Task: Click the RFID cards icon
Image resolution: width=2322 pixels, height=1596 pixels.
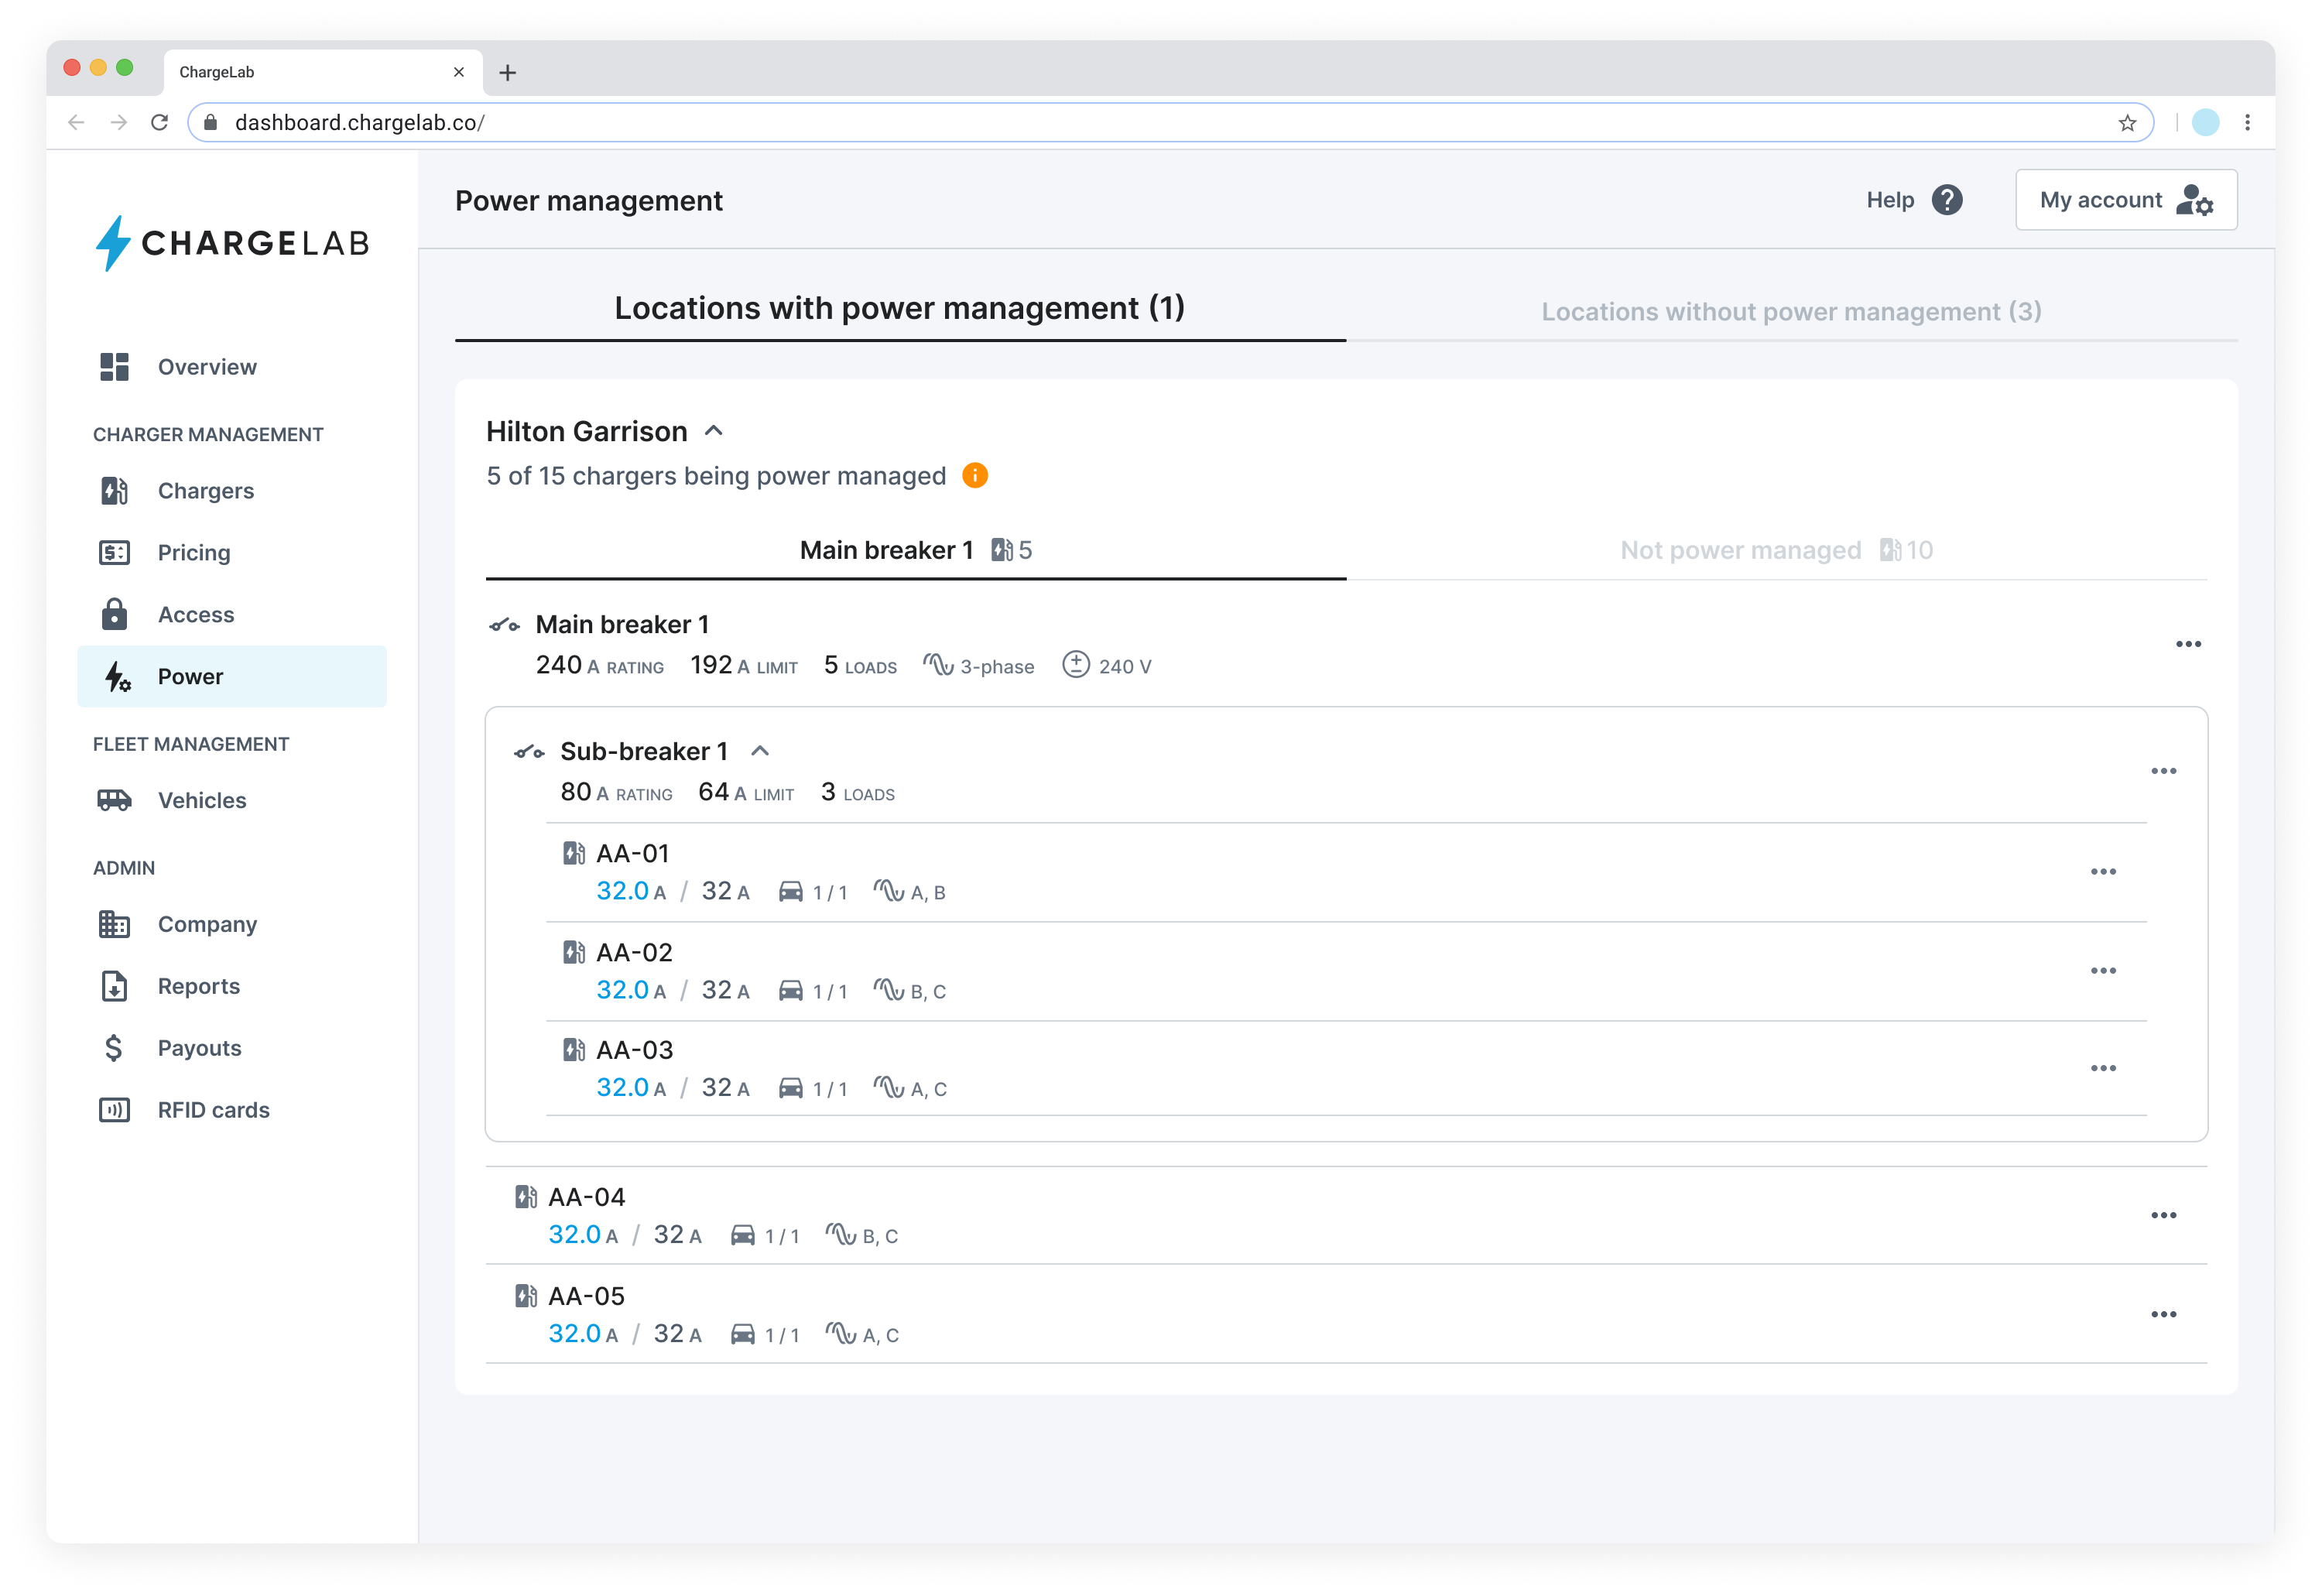Action: pos(114,1110)
